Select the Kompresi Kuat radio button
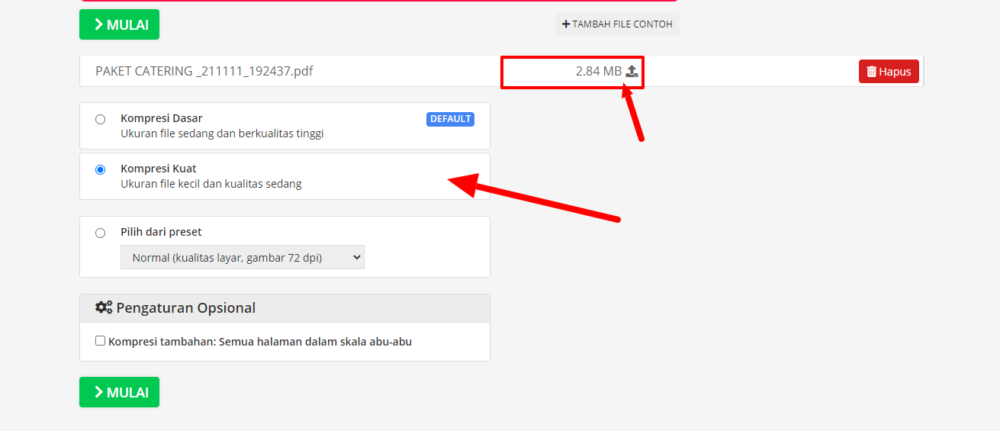 coord(100,170)
